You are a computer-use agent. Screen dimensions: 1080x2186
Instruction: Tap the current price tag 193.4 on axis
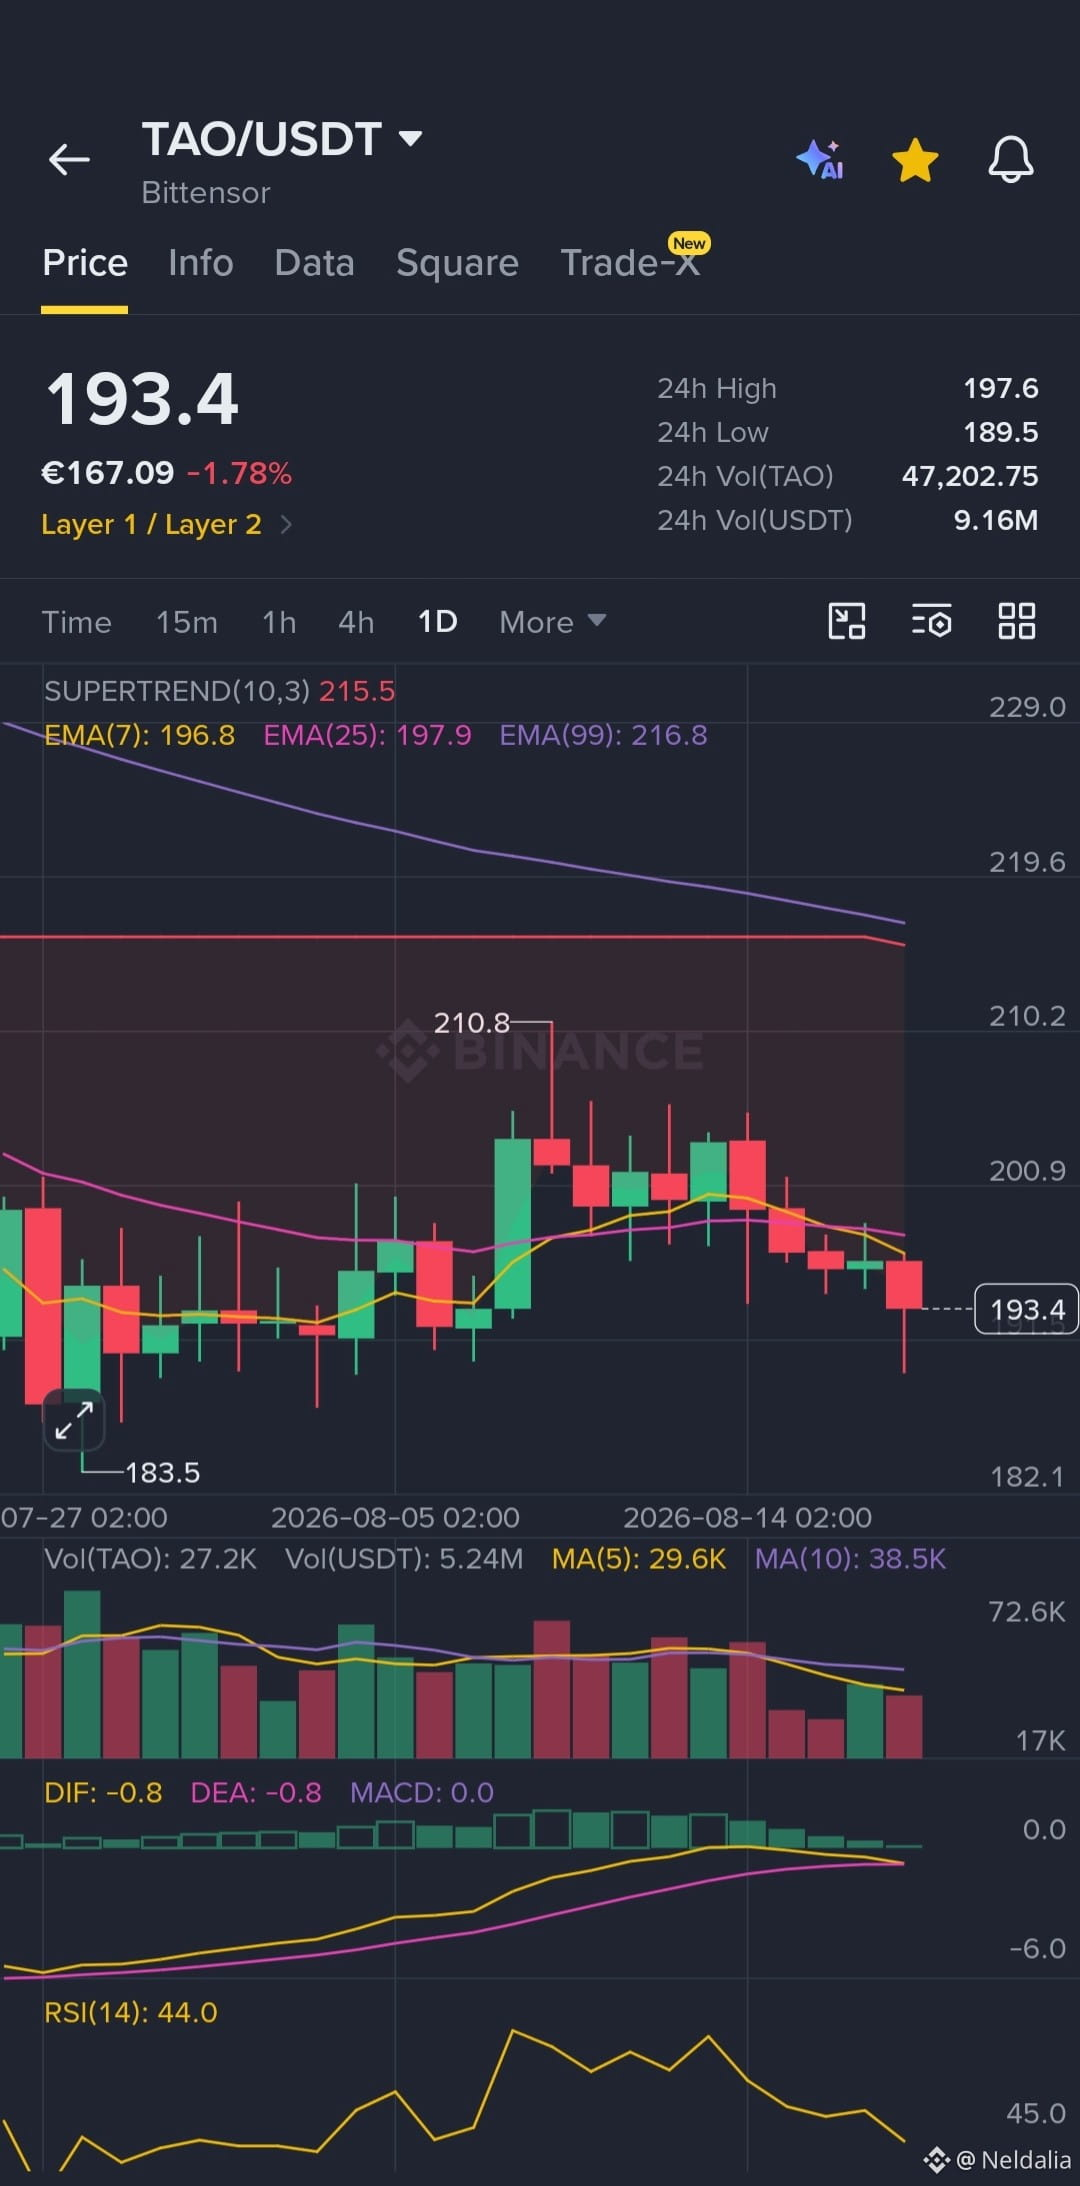pyautogui.click(x=1026, y=1309)
